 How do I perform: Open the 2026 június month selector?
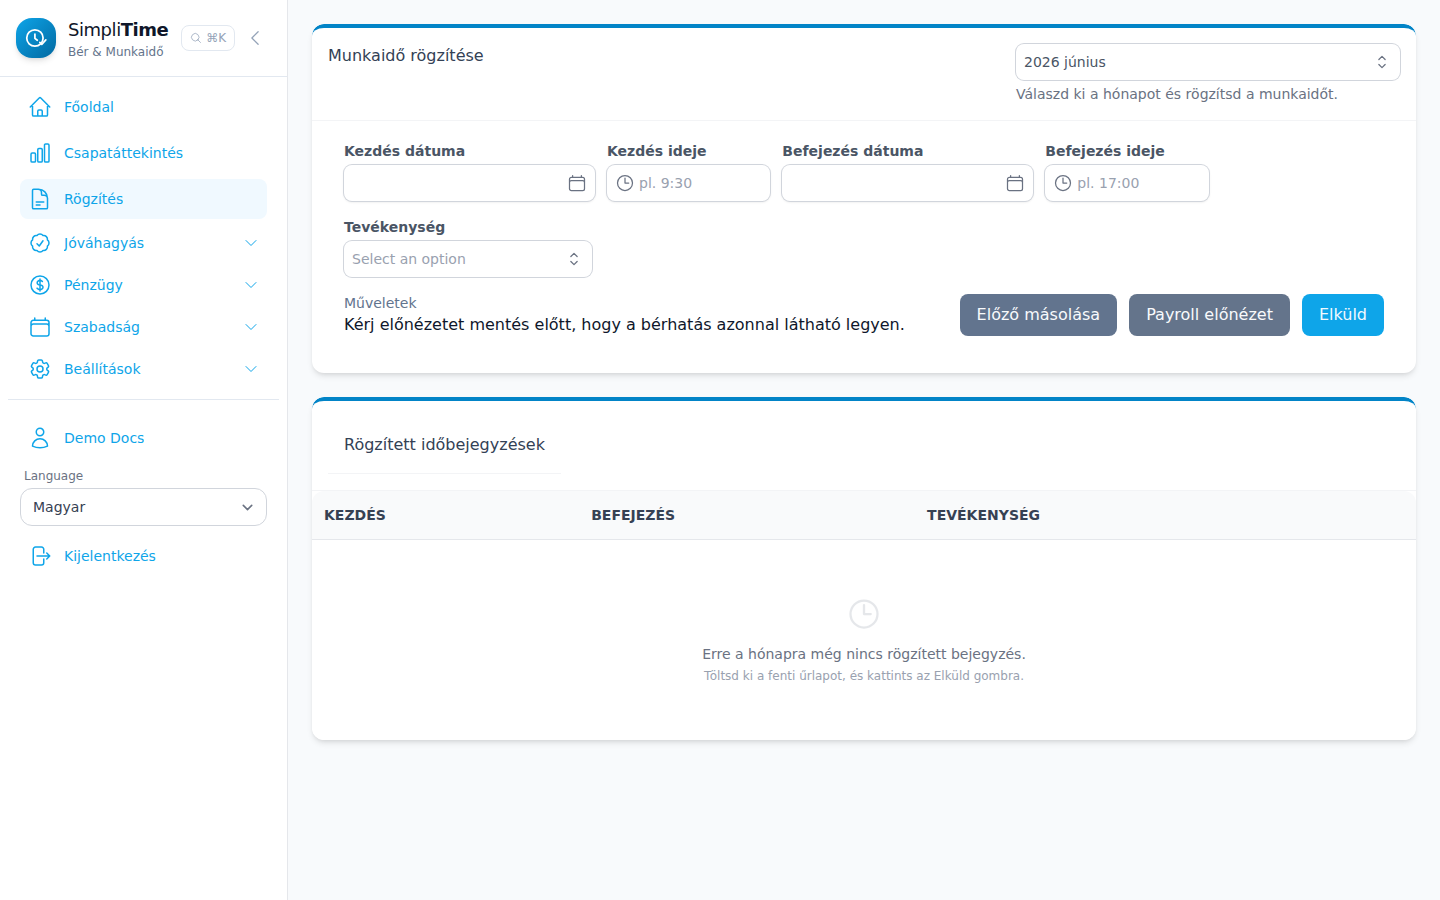click(1207, 62)
